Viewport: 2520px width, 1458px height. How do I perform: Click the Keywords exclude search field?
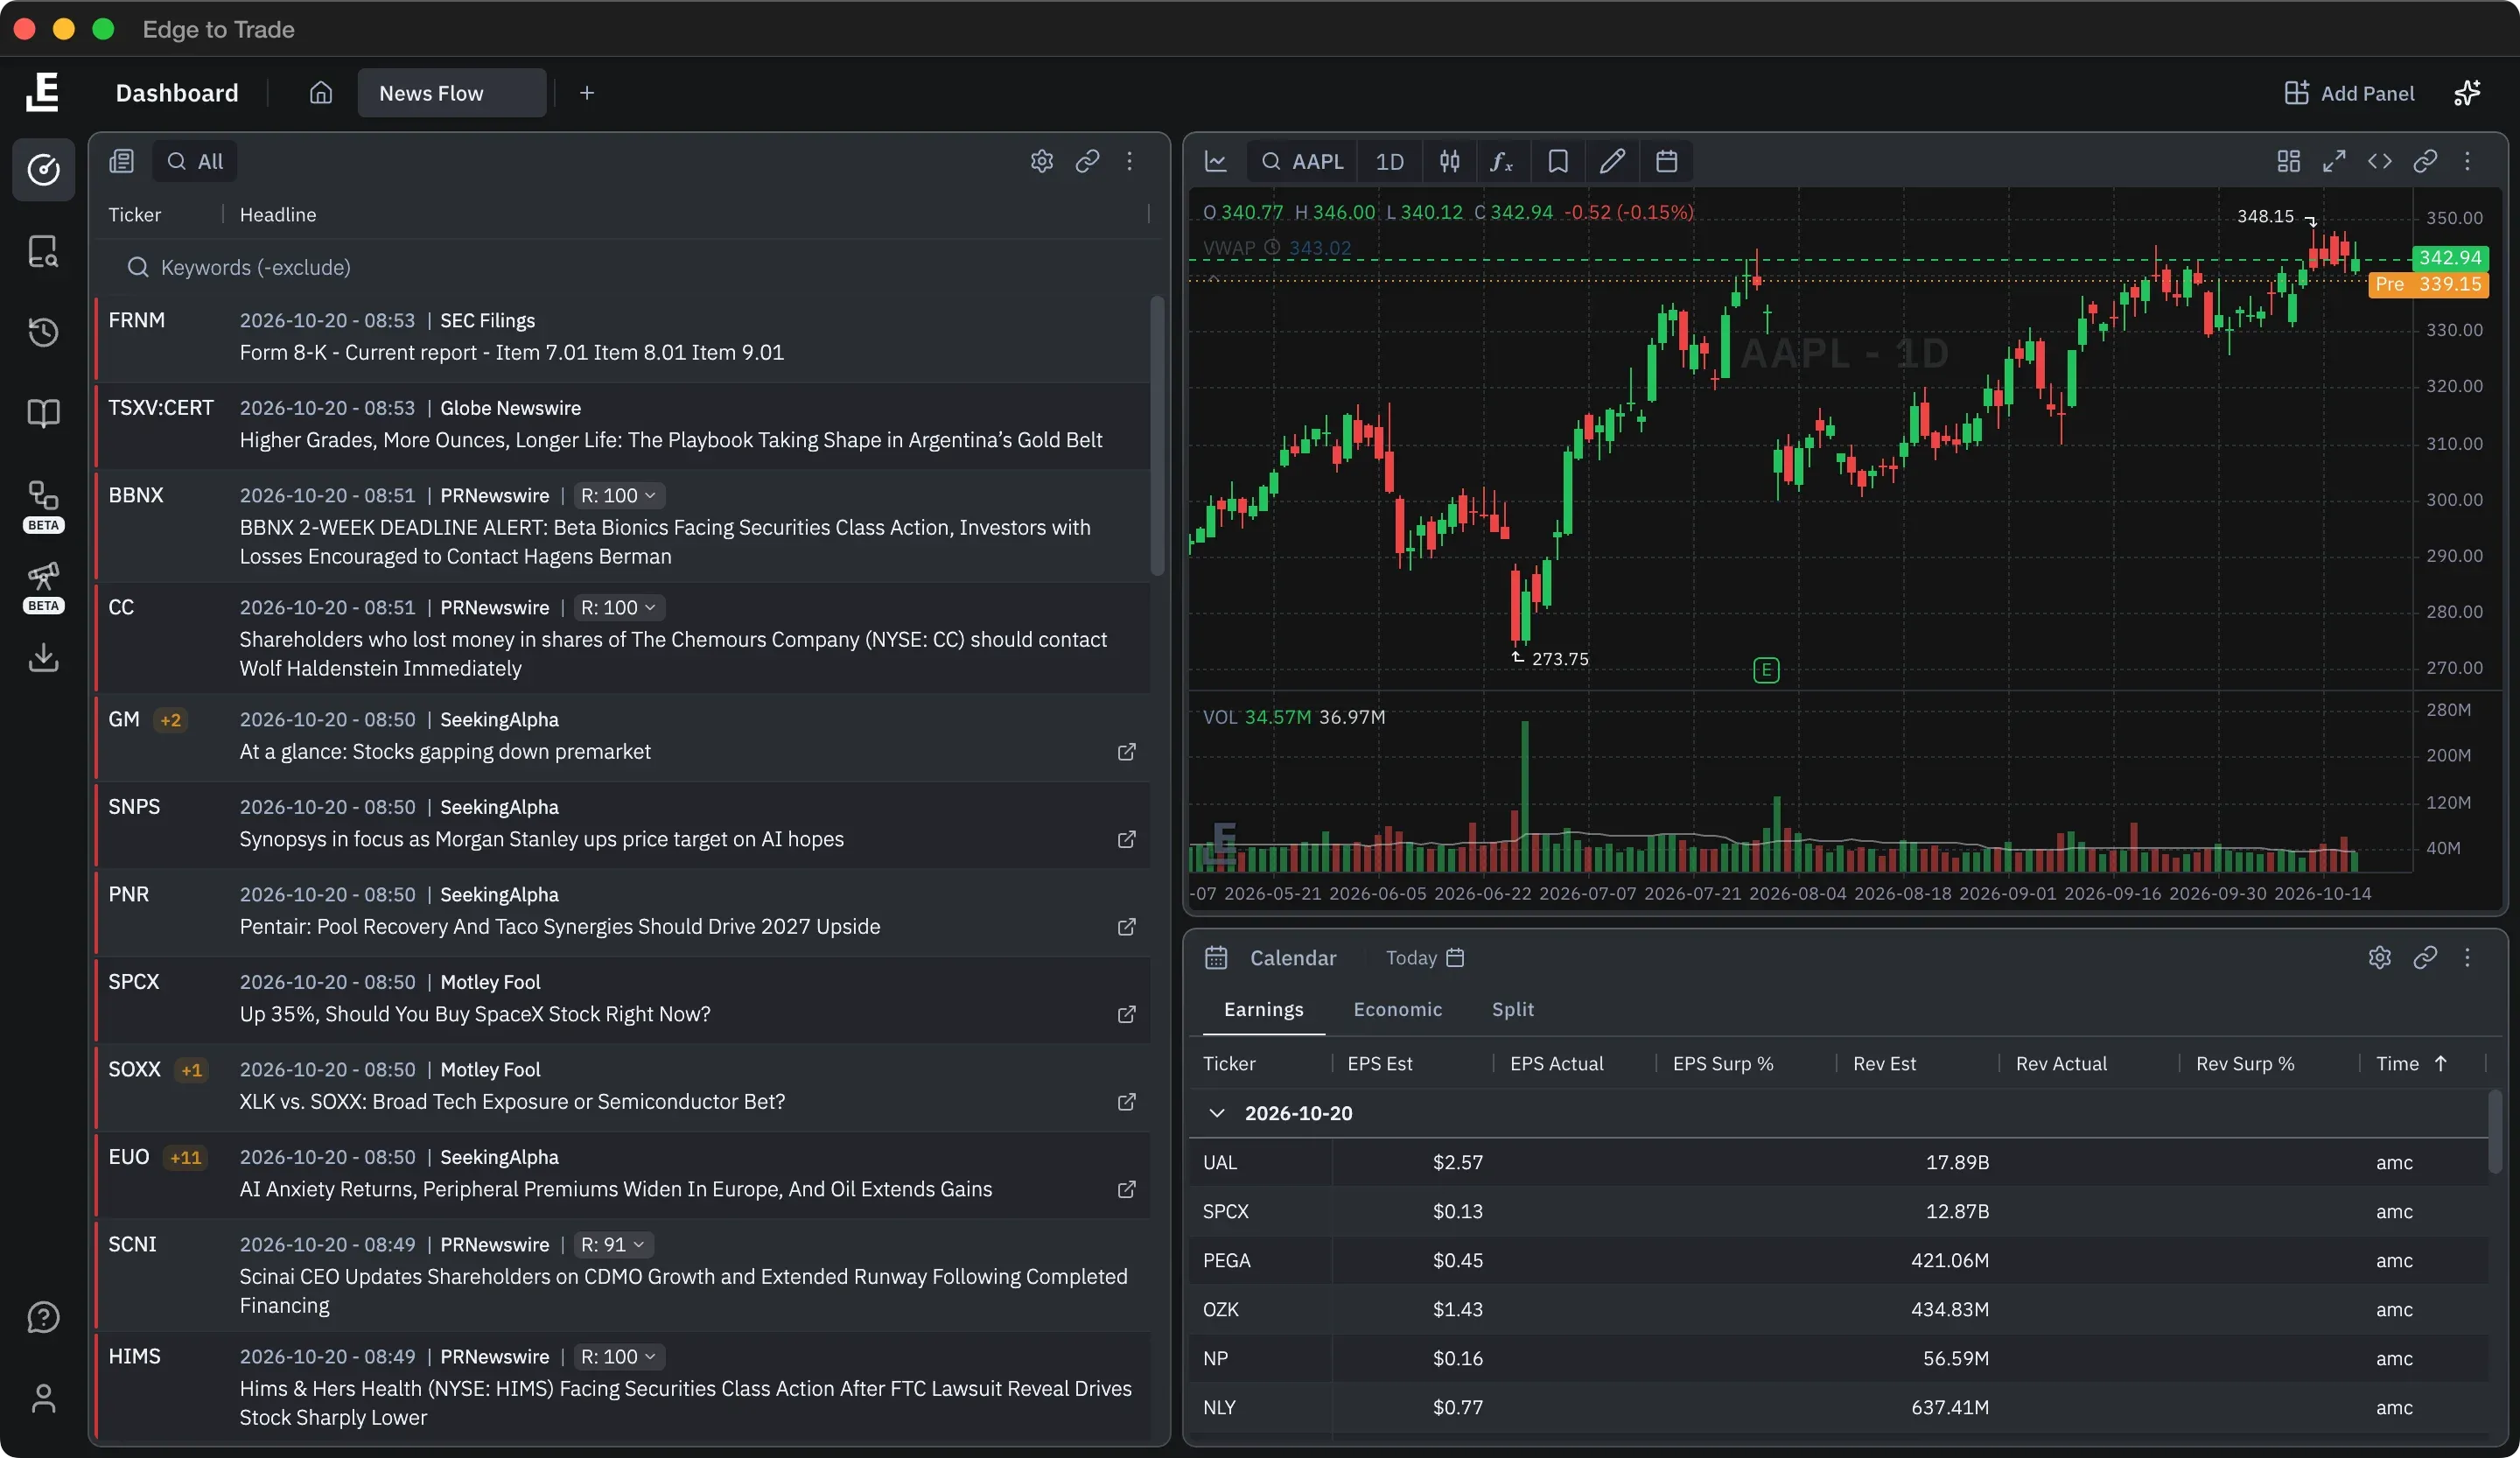click(x=630, y=267)
